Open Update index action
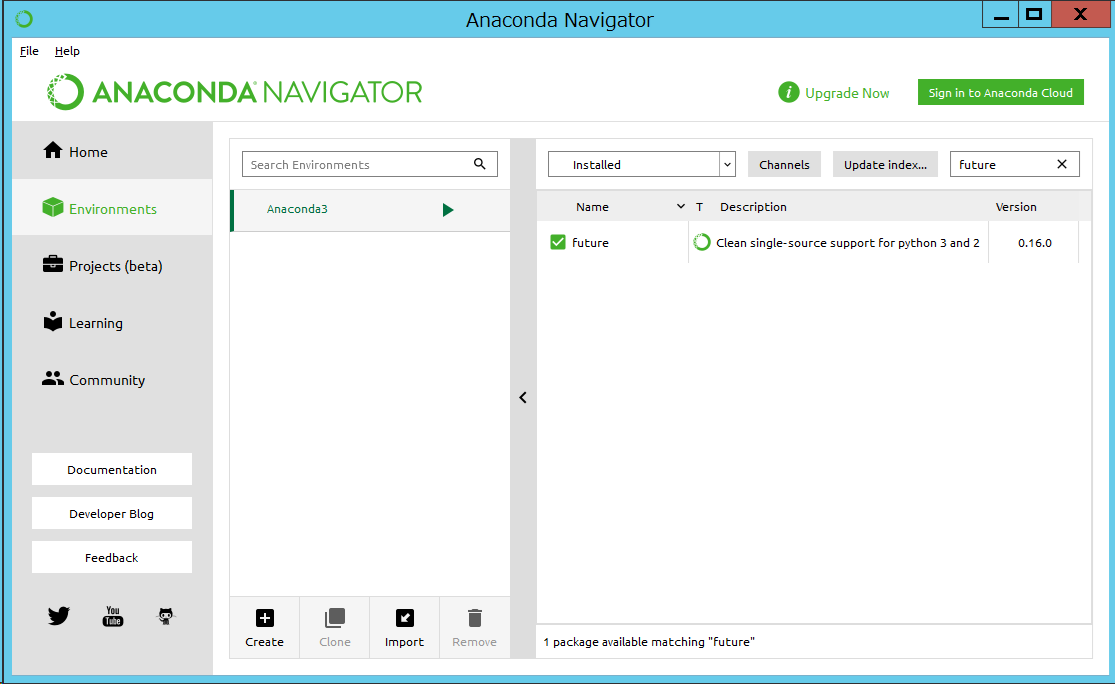The height and width of the screenshot is (684, 1115). point(885,164)
